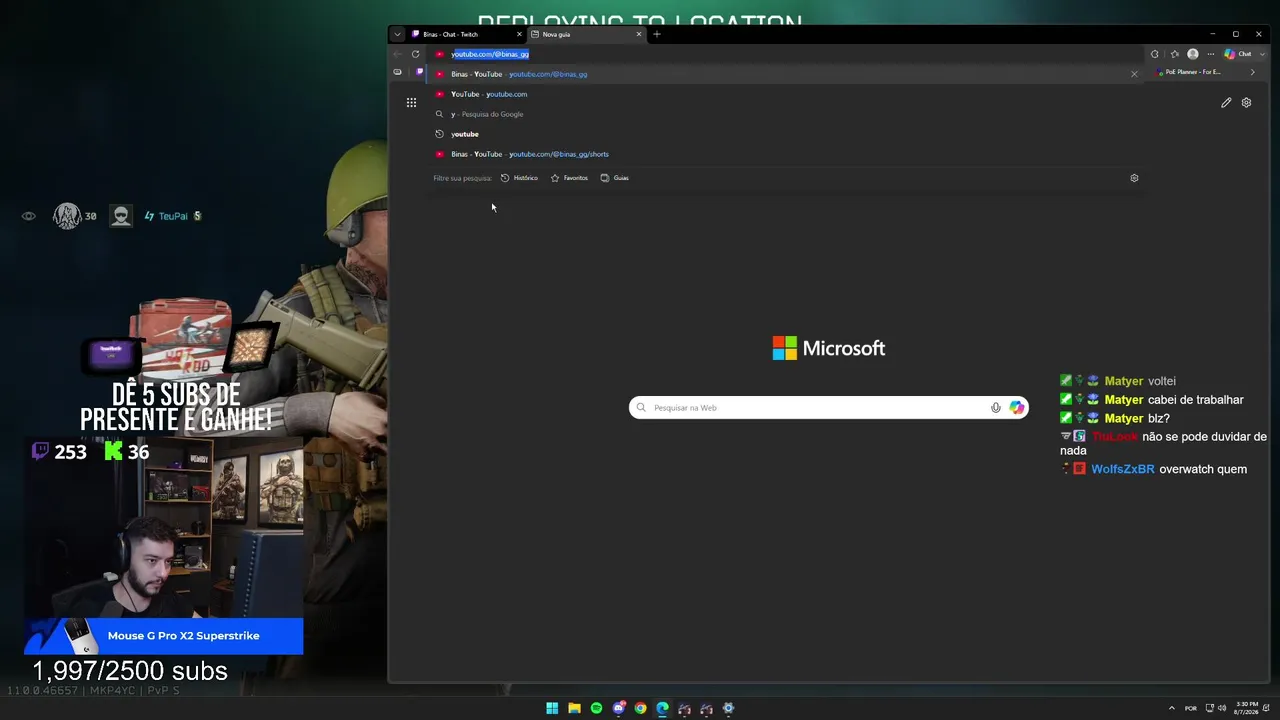Click the address bar with youtube.com/@binas_gg

click(x=785, y=54)
